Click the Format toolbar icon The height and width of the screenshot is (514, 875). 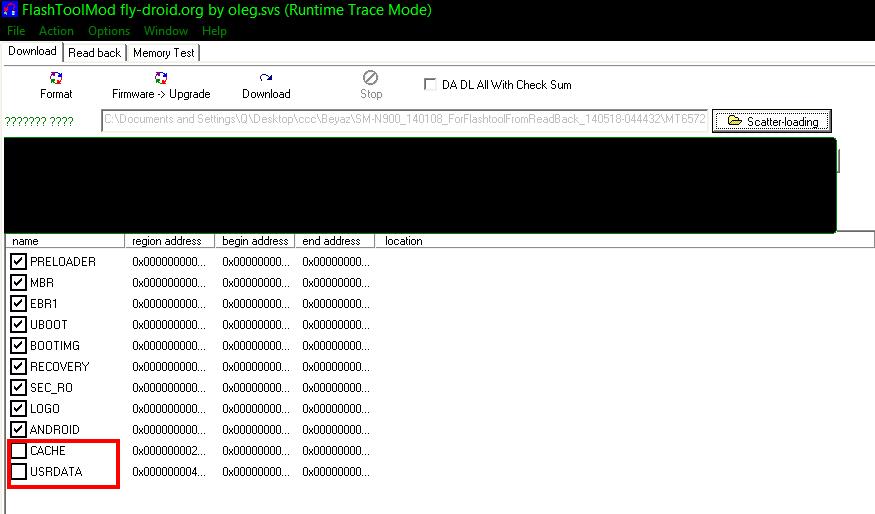click(x=56, y=78)
